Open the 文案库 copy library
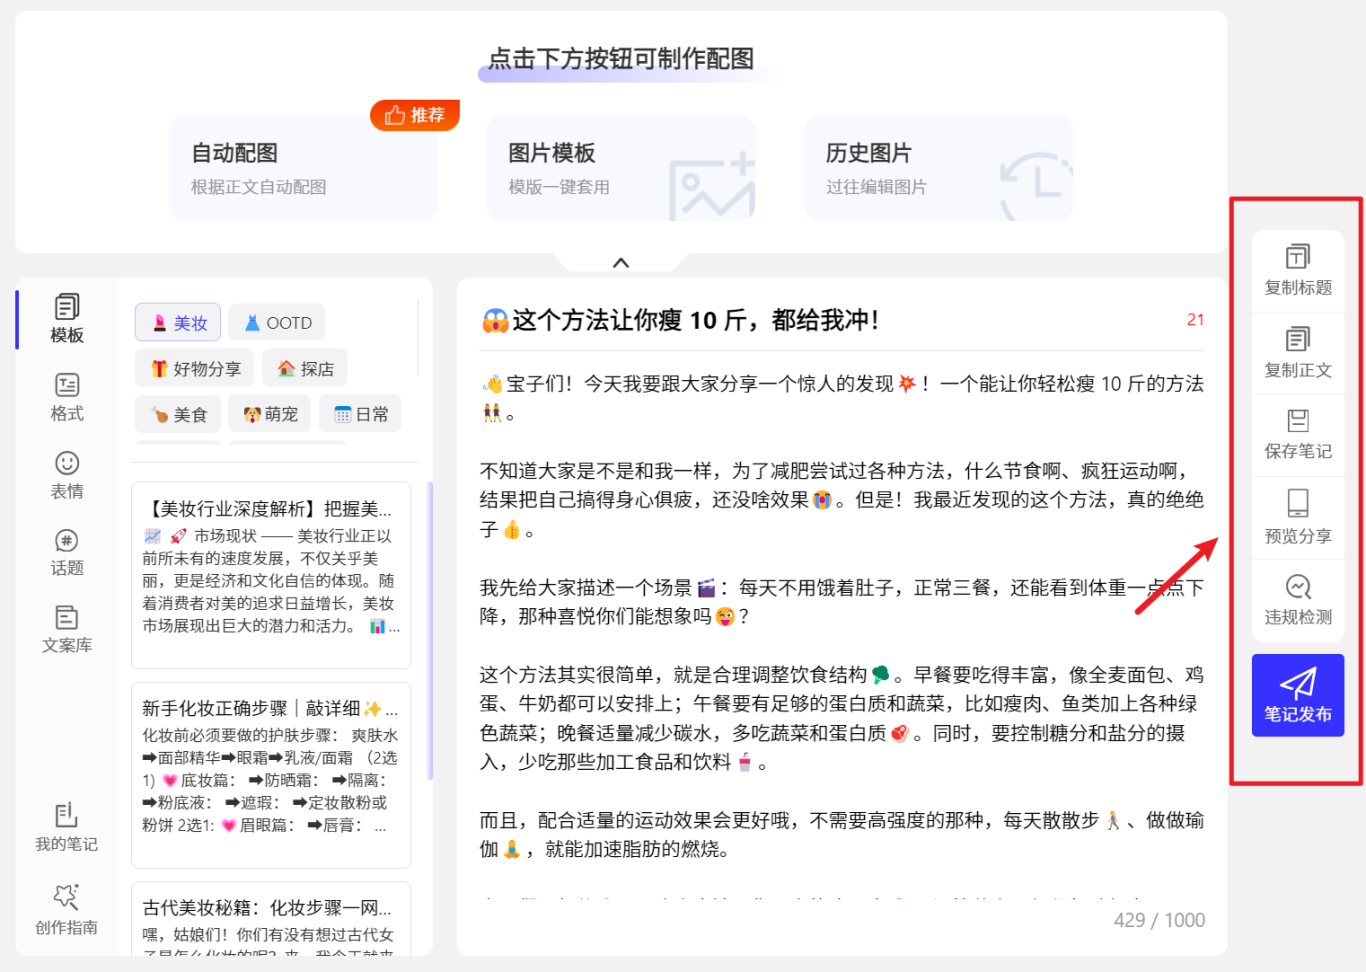Image resolution: width=1366 pixels, height=972 pixels. coord(67,629)
